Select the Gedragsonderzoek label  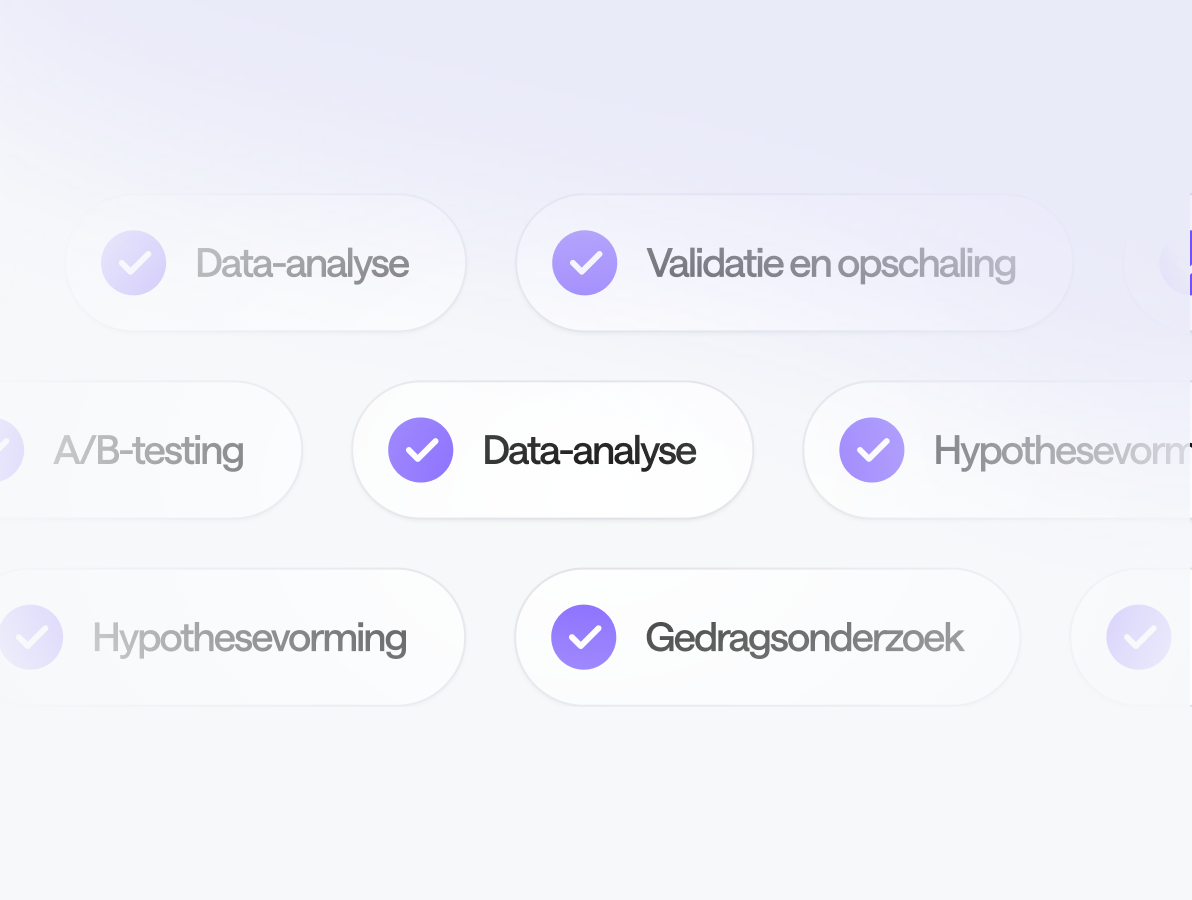(805, 638)
